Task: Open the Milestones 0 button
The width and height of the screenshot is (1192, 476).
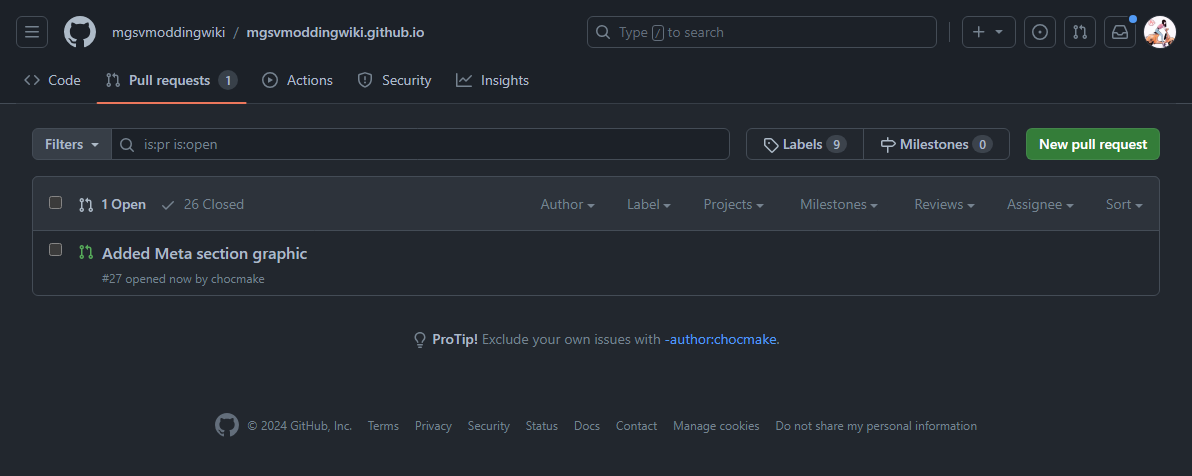Action: pyautogui.click(x=937, y=144)
